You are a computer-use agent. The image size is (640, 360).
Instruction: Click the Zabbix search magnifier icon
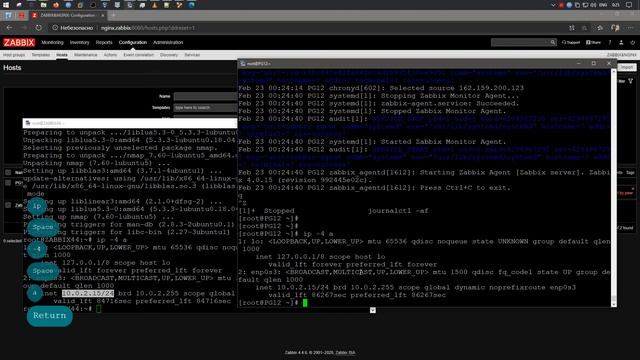(553, 42)
